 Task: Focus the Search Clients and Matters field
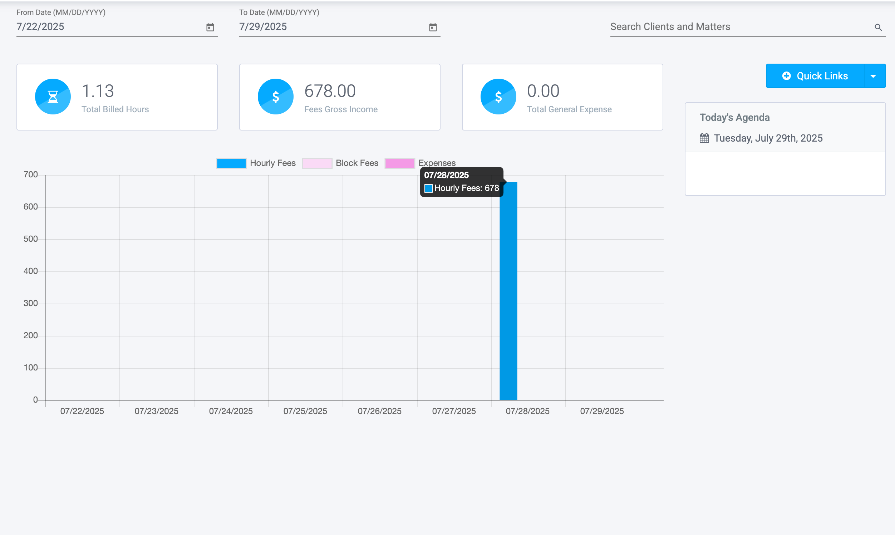coord(738,27)
